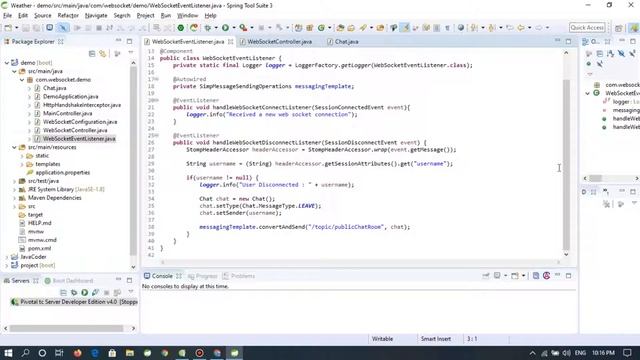This screenshot has width=640, height=360.
Task: Select HttpHandshakeInterceptor.java file
Action: pyautogui.click(x=82, y=105)
